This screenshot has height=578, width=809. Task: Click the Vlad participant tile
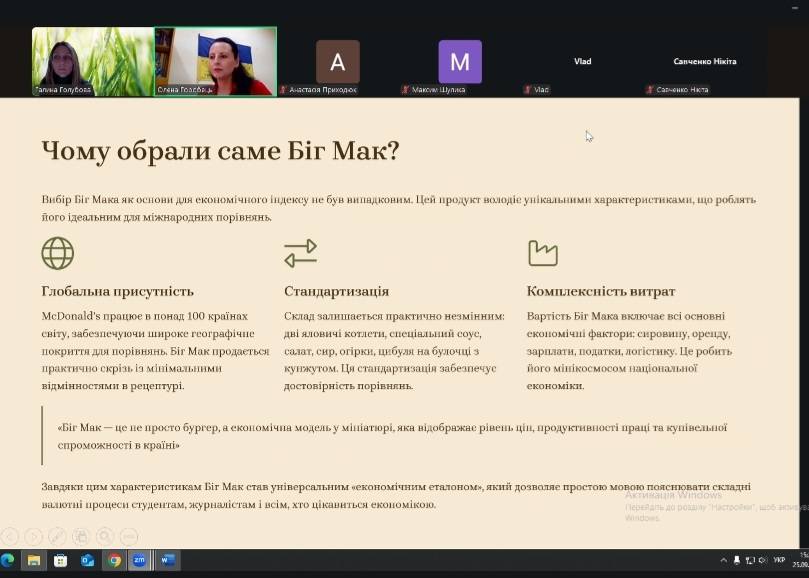tap(582, 62)
